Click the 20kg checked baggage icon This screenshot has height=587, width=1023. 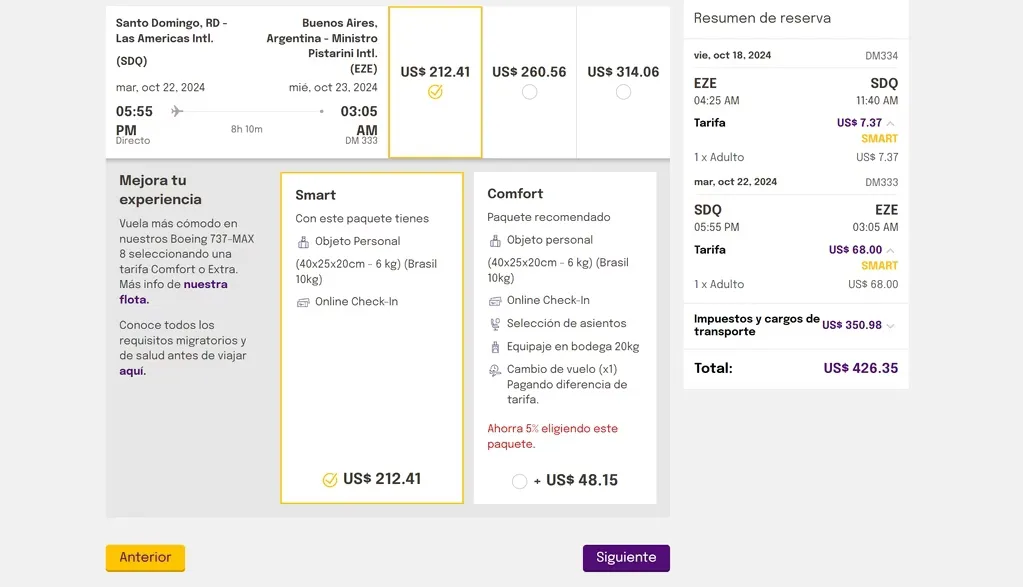pyautogui.click(x=495, y=347)
